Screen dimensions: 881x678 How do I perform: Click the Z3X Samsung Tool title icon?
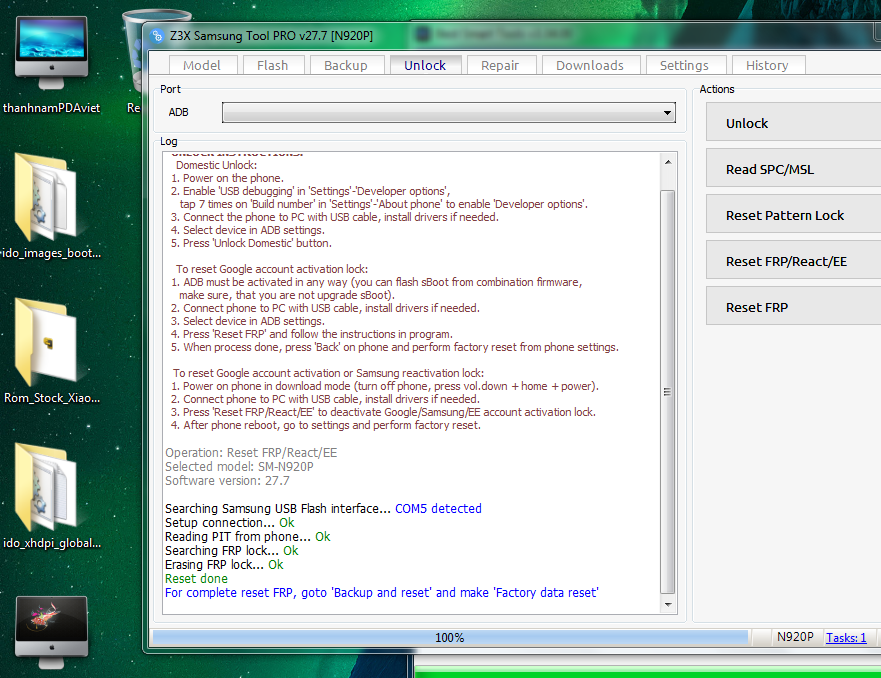[157, 35]
